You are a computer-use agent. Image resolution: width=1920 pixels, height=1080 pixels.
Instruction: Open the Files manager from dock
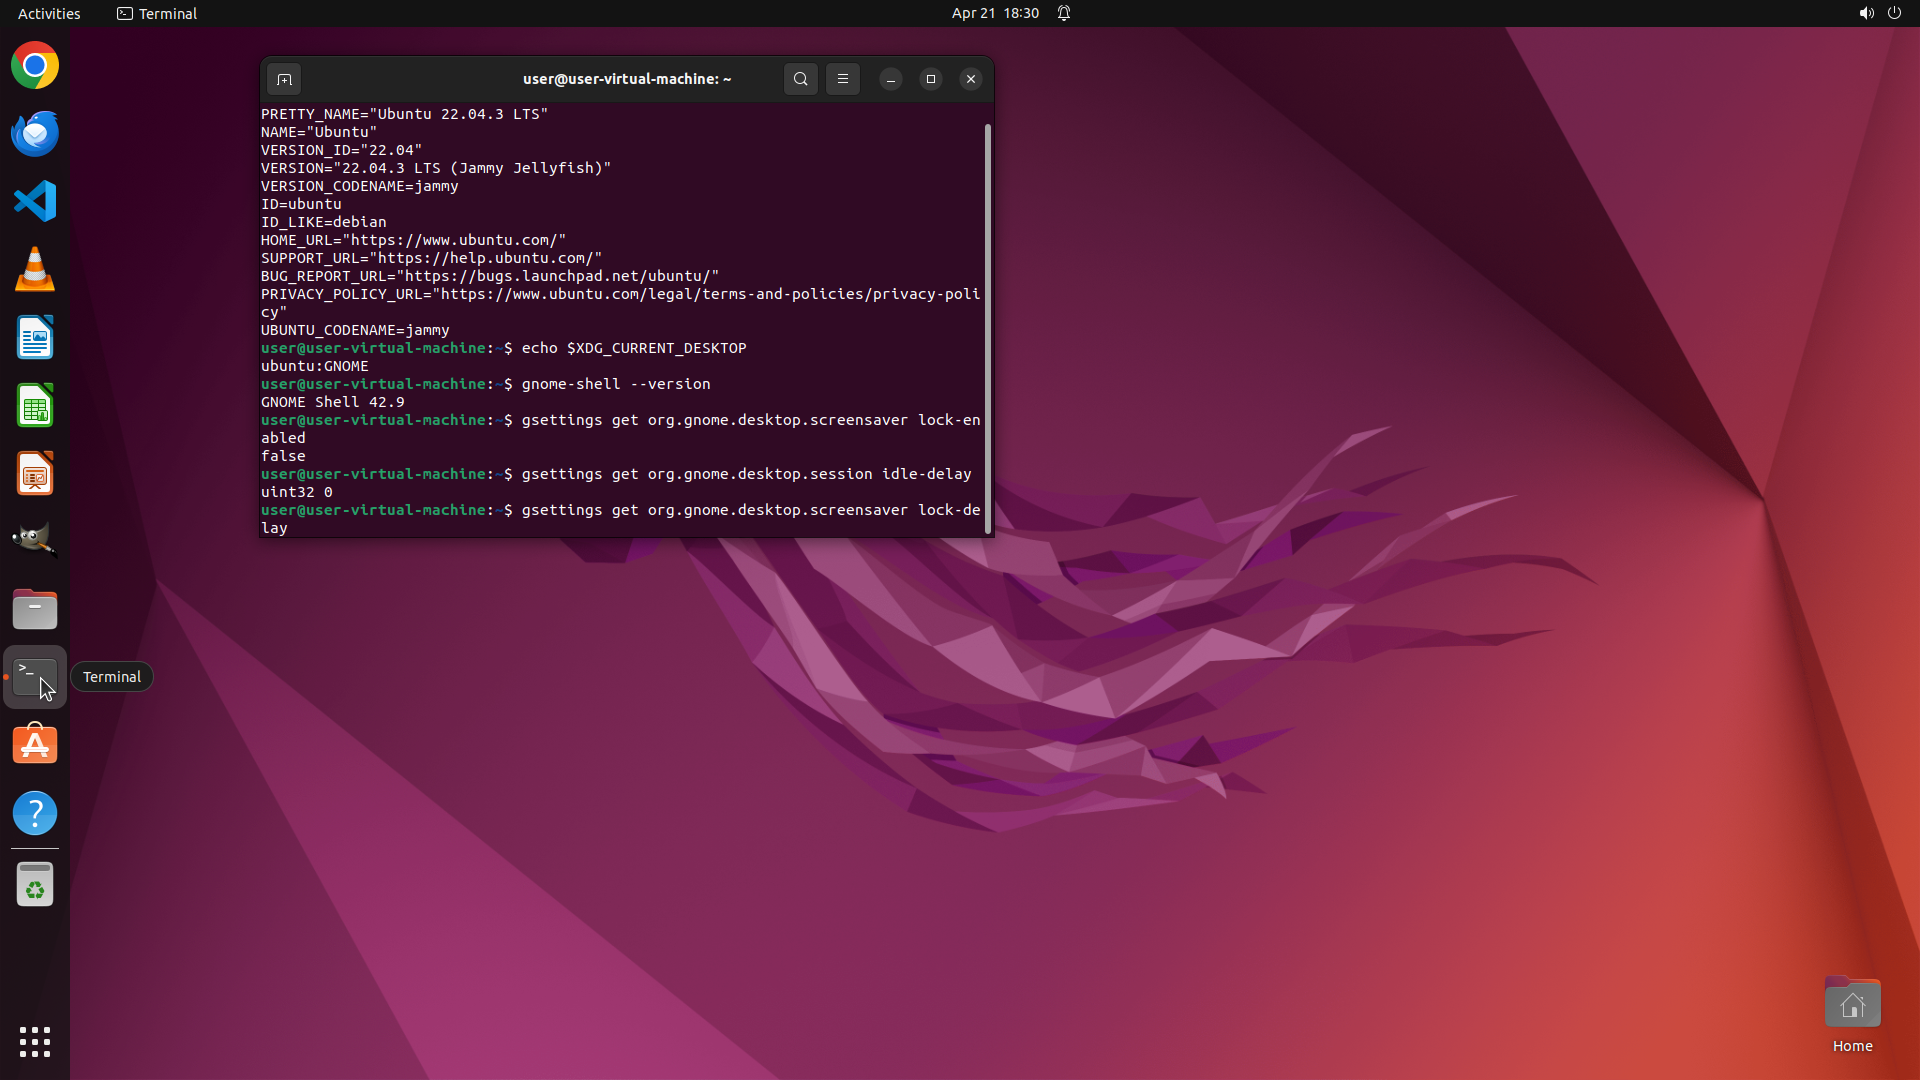click(x=35, y=609)
